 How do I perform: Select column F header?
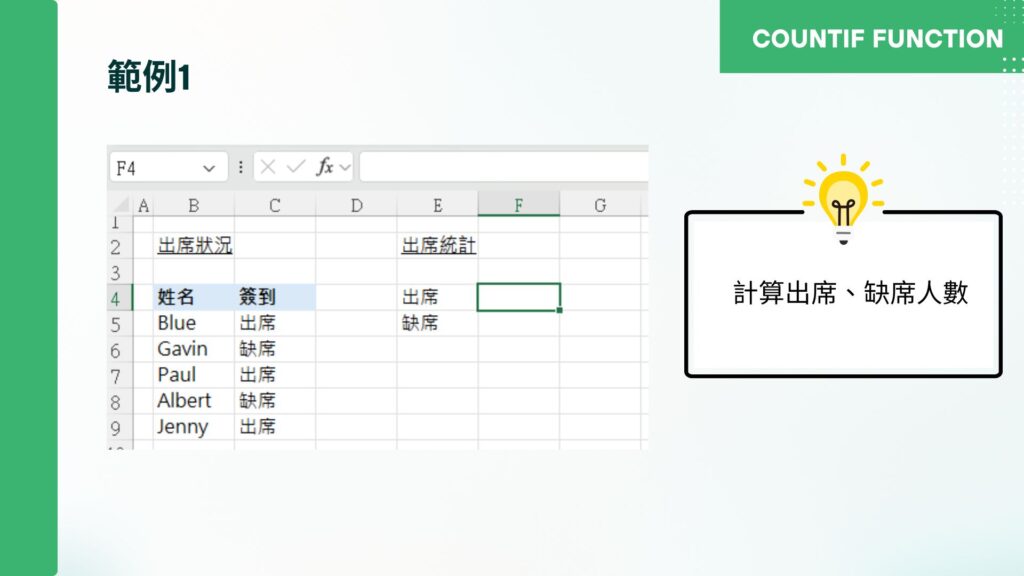pyautogui.click(x=519, y=206)
